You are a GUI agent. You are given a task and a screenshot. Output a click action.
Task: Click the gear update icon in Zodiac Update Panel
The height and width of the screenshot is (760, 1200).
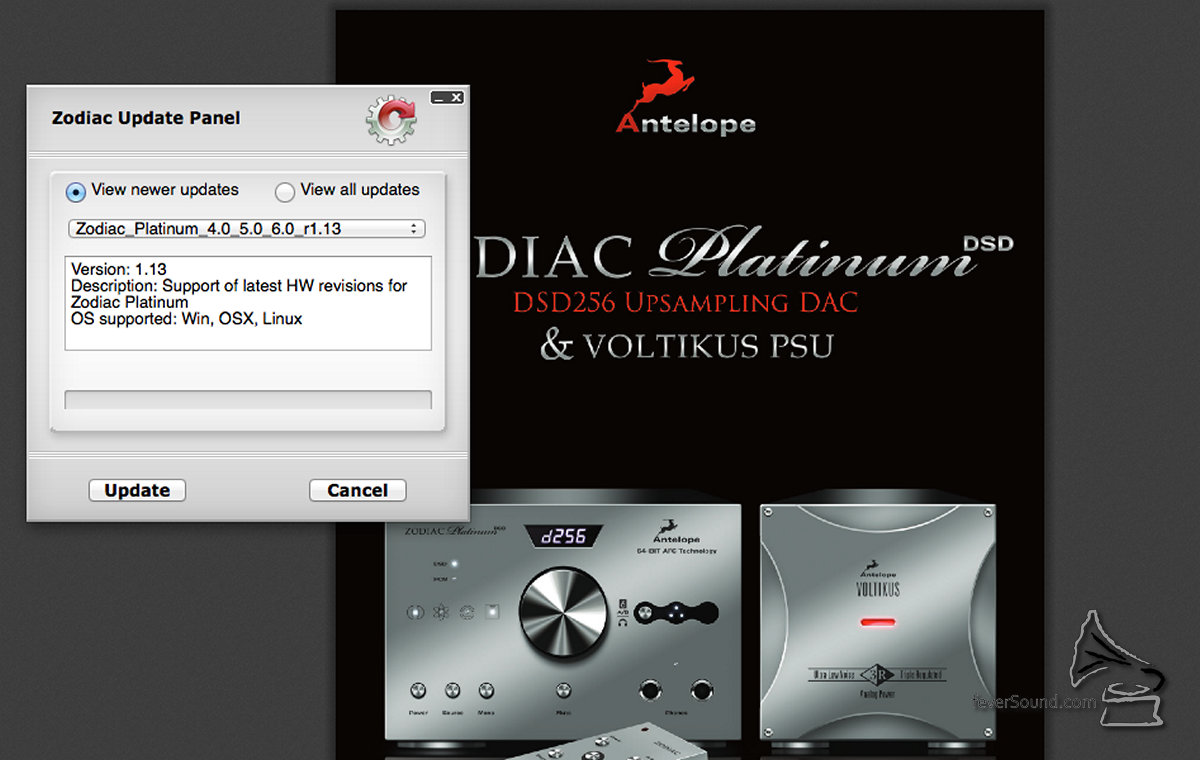(x=391, y=118)
